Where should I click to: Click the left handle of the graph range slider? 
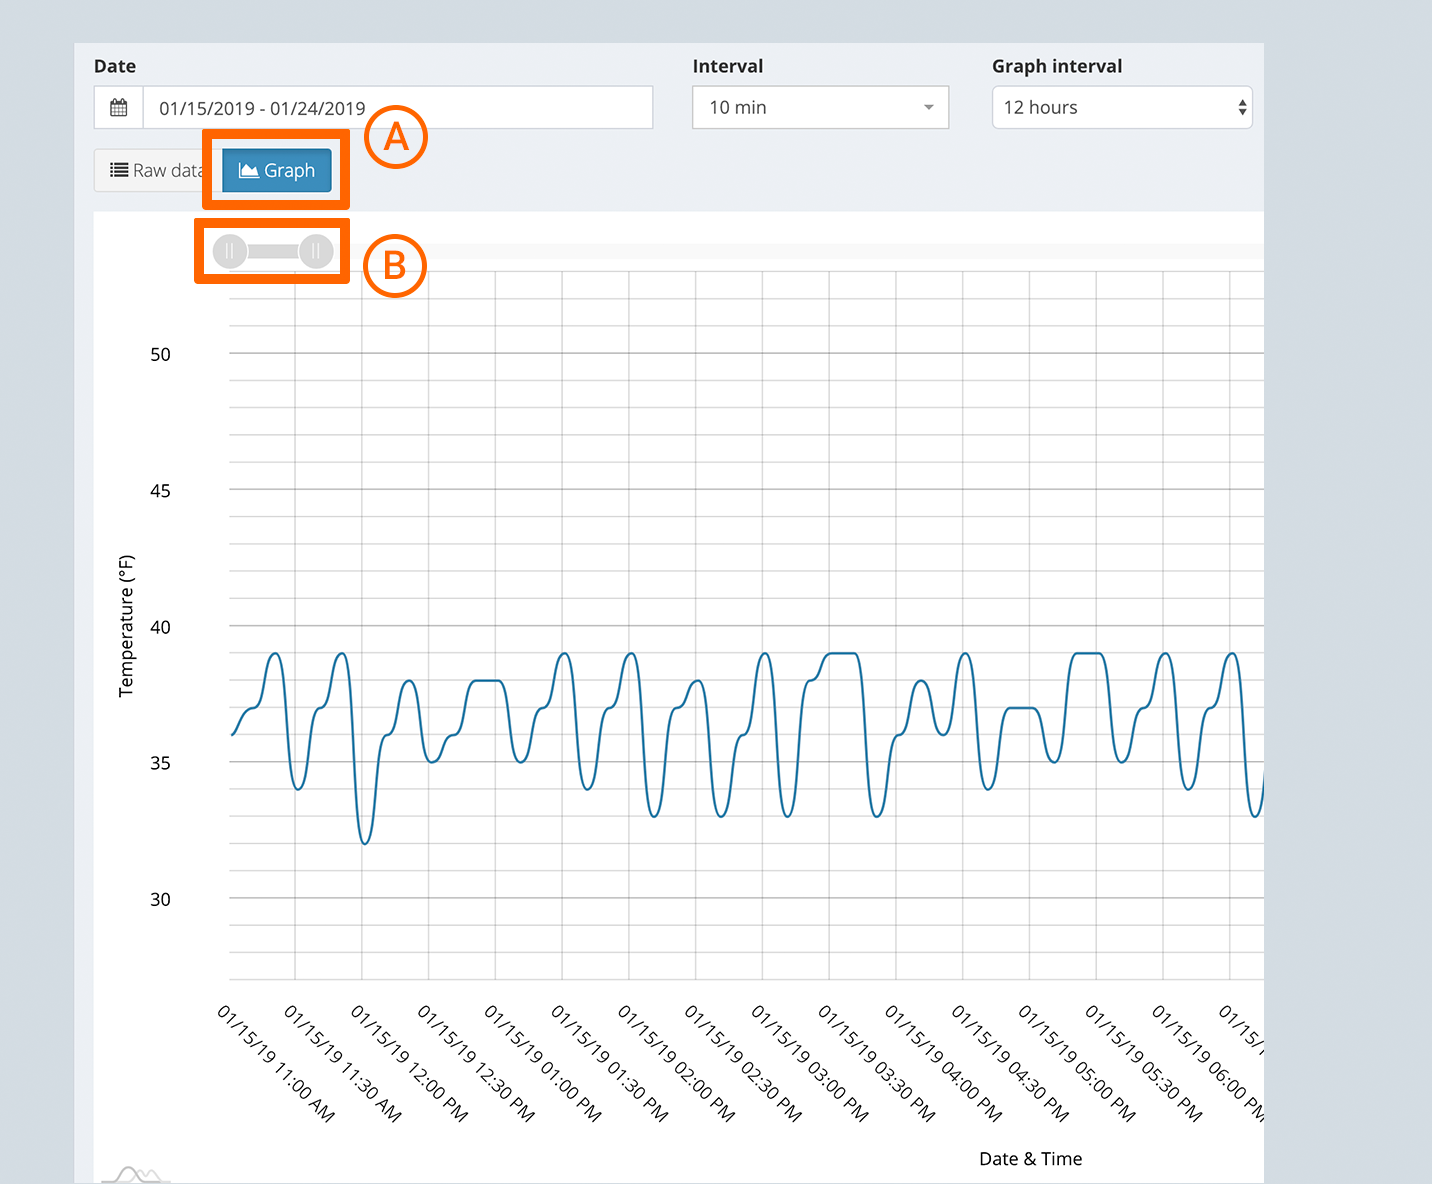point(230,251)
